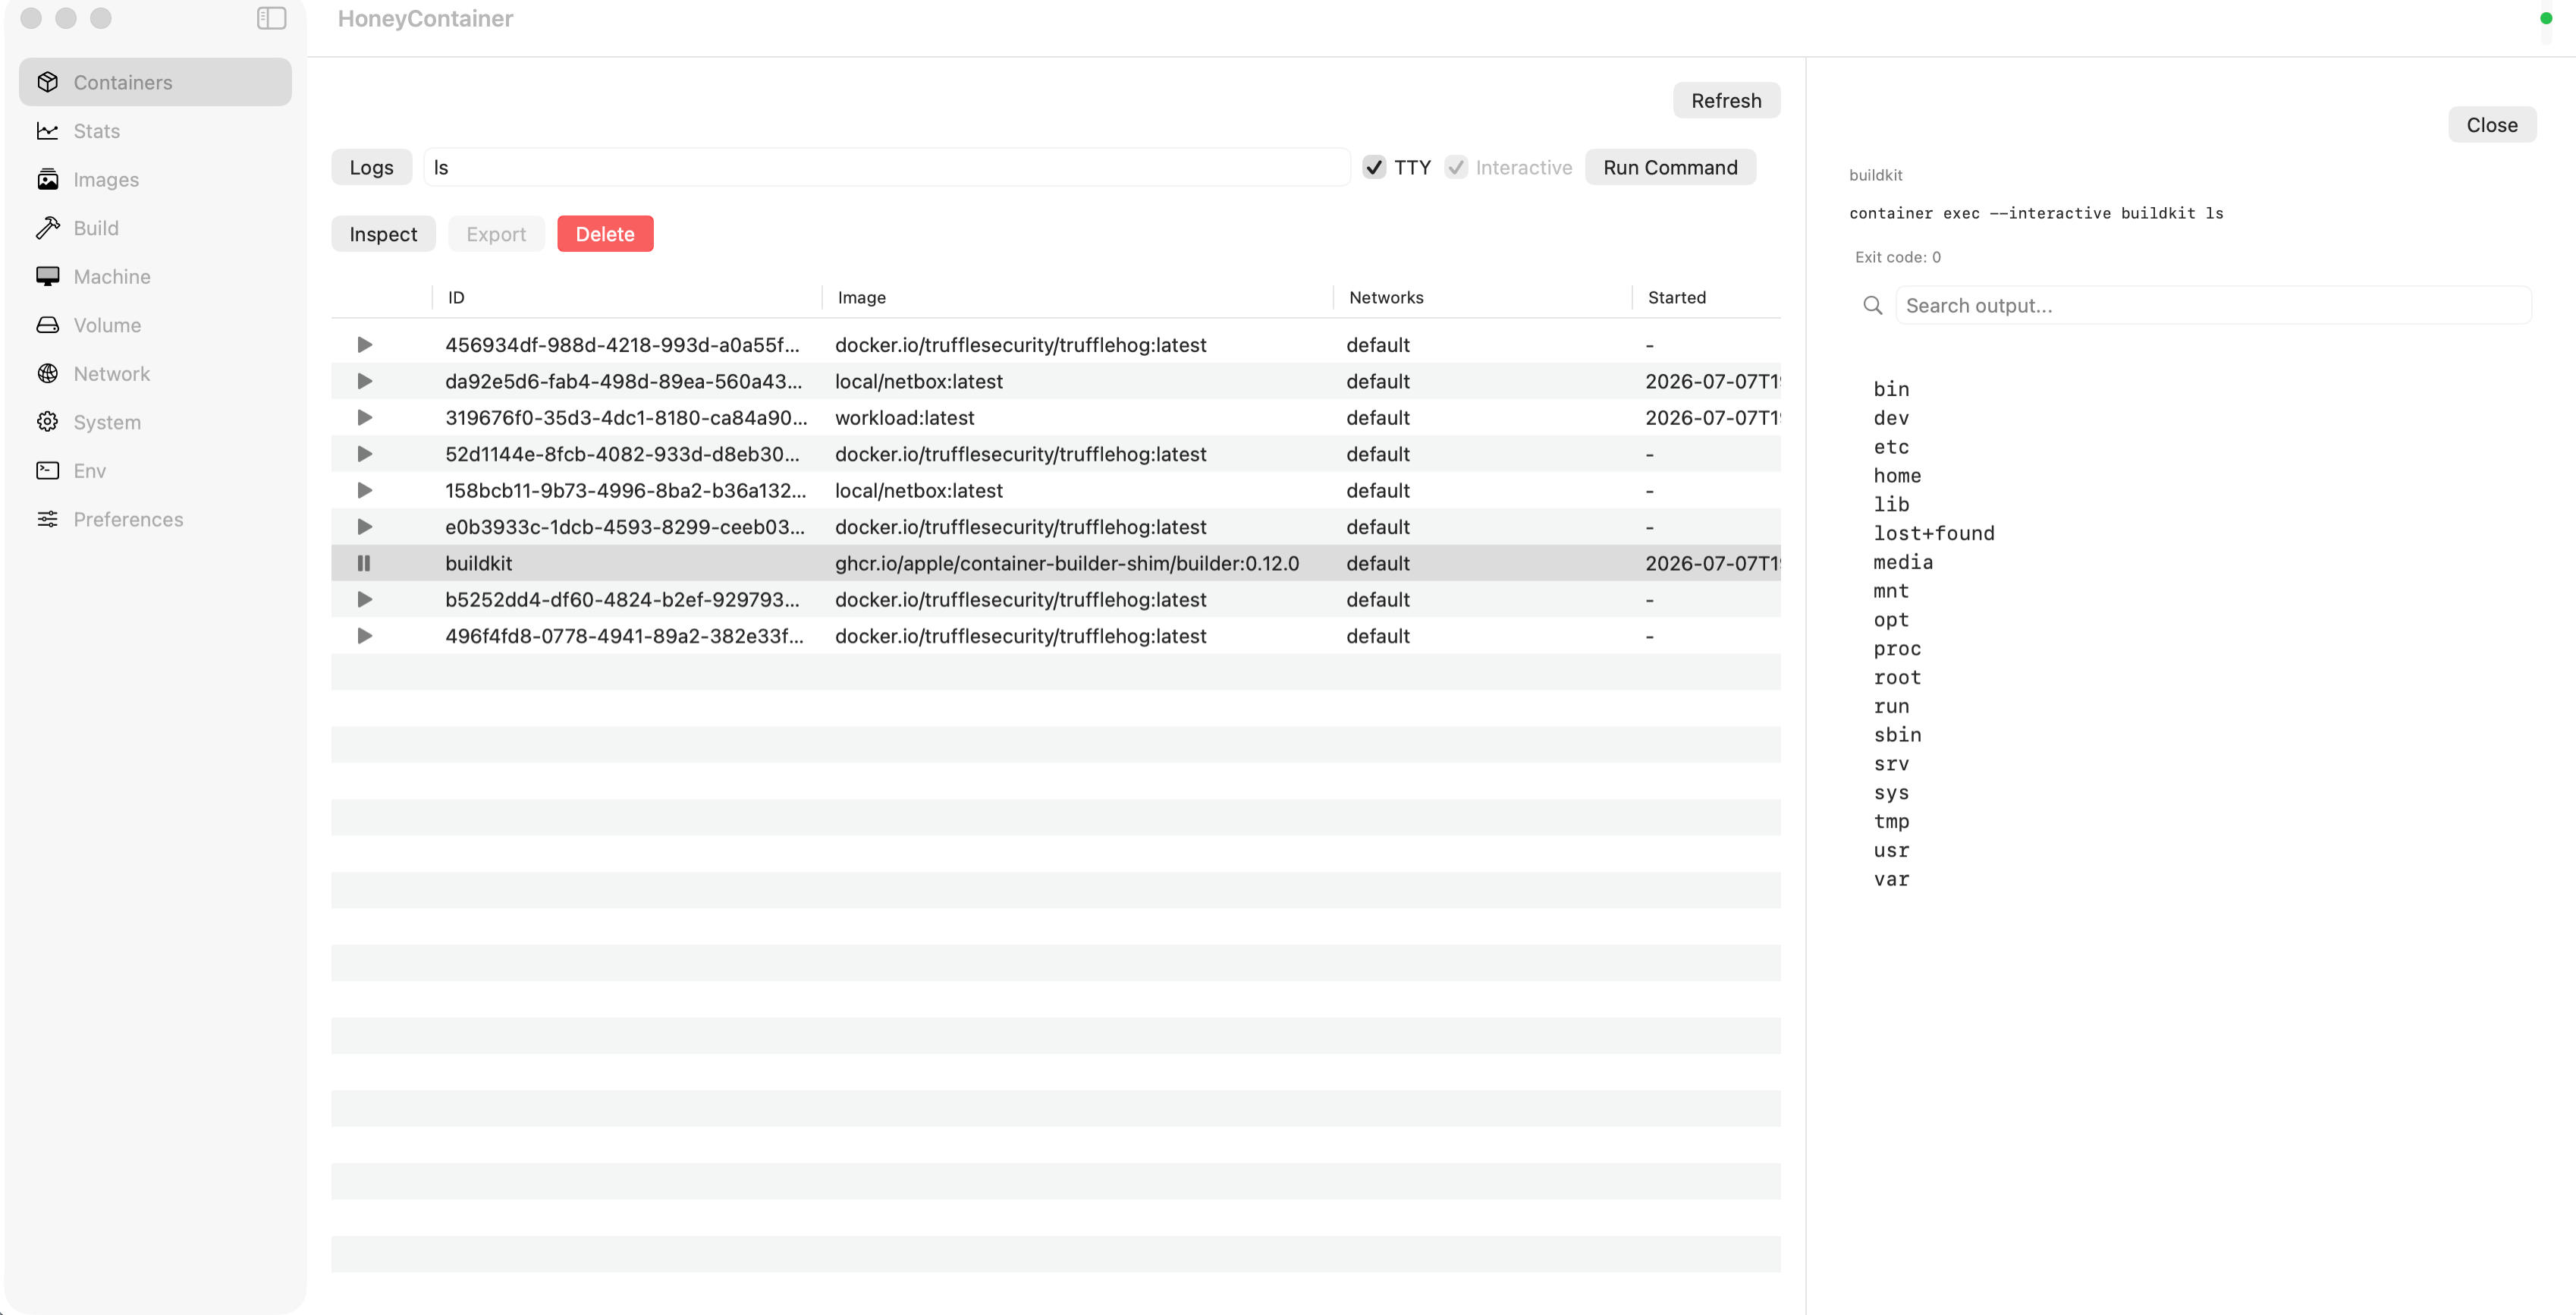The image size is (2576, 1315).
Task: Click the 'container exec --interactive buildkit ls' text
Action: click(2036, 213)
